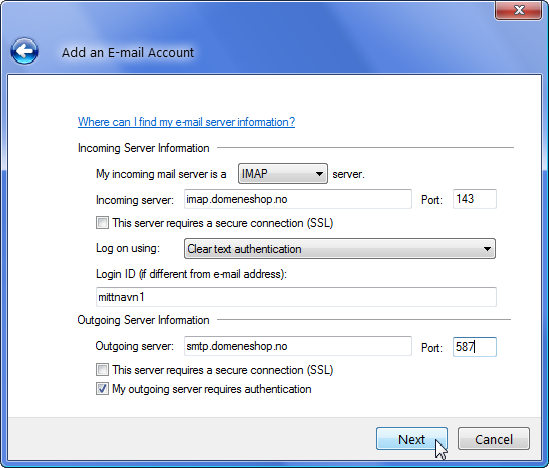Click the Outgoing Server Information heading
549x468 pixels.
pyautogui.click(x=144, y=320)
